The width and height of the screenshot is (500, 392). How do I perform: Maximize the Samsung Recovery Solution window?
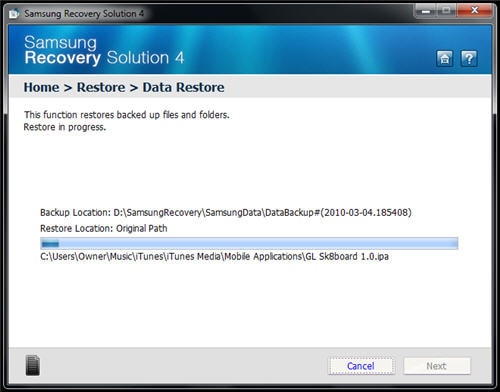(x=447, y=11)
